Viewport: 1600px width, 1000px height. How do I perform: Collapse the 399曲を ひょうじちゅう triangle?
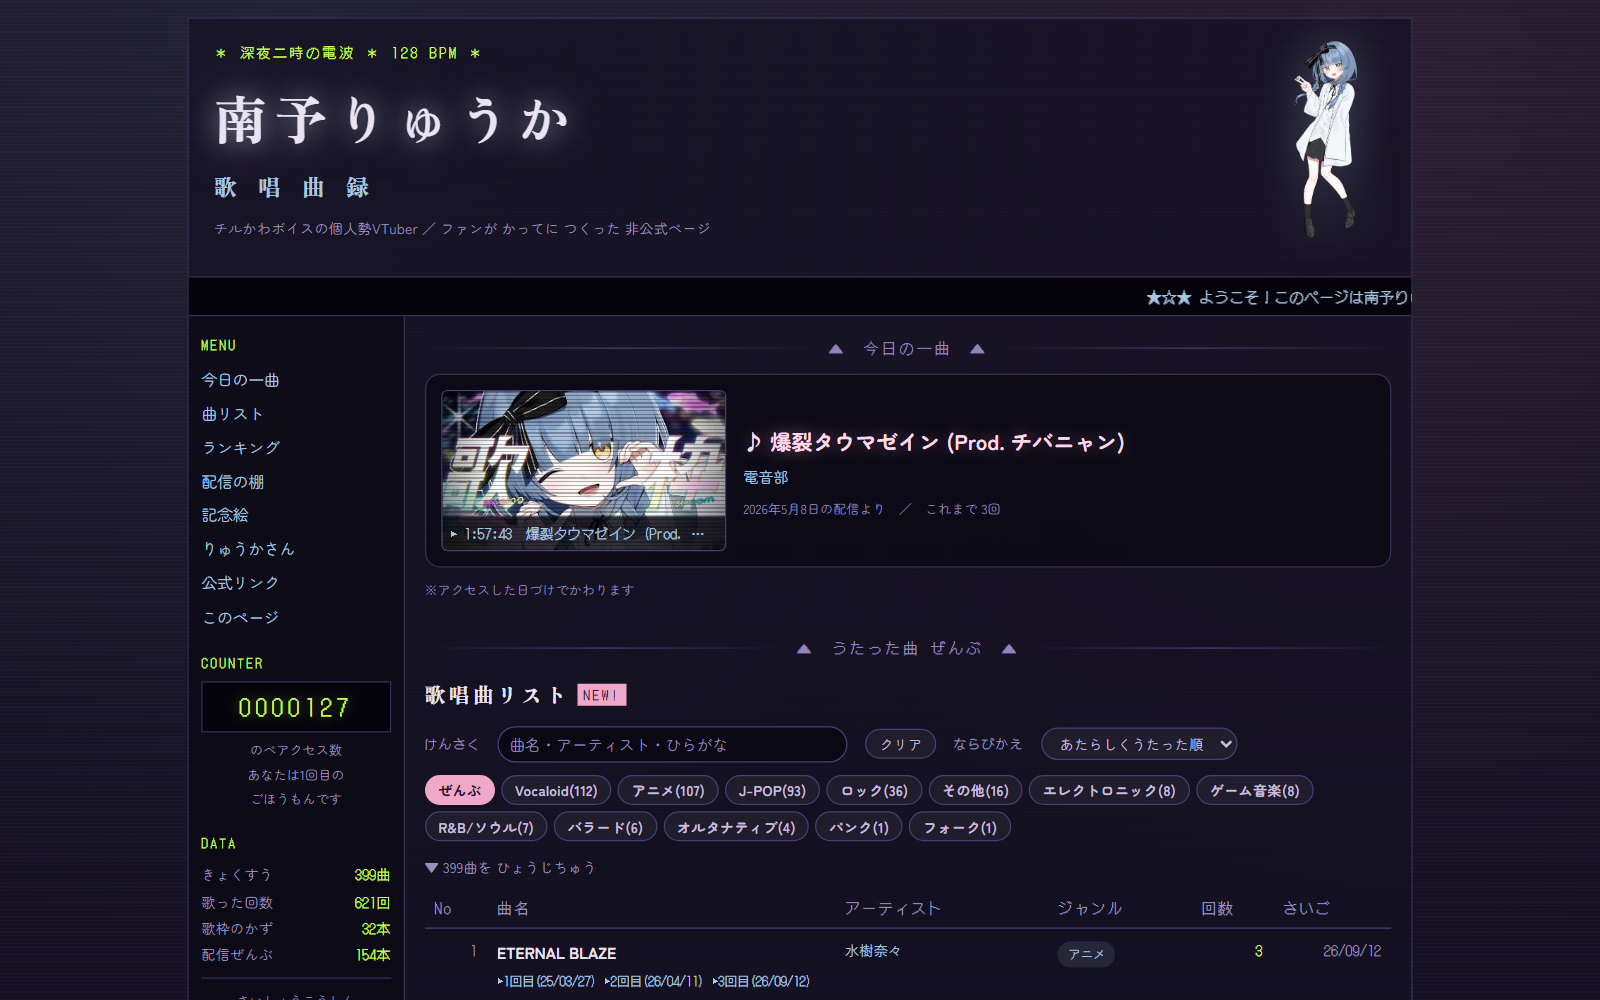(431, 868)
